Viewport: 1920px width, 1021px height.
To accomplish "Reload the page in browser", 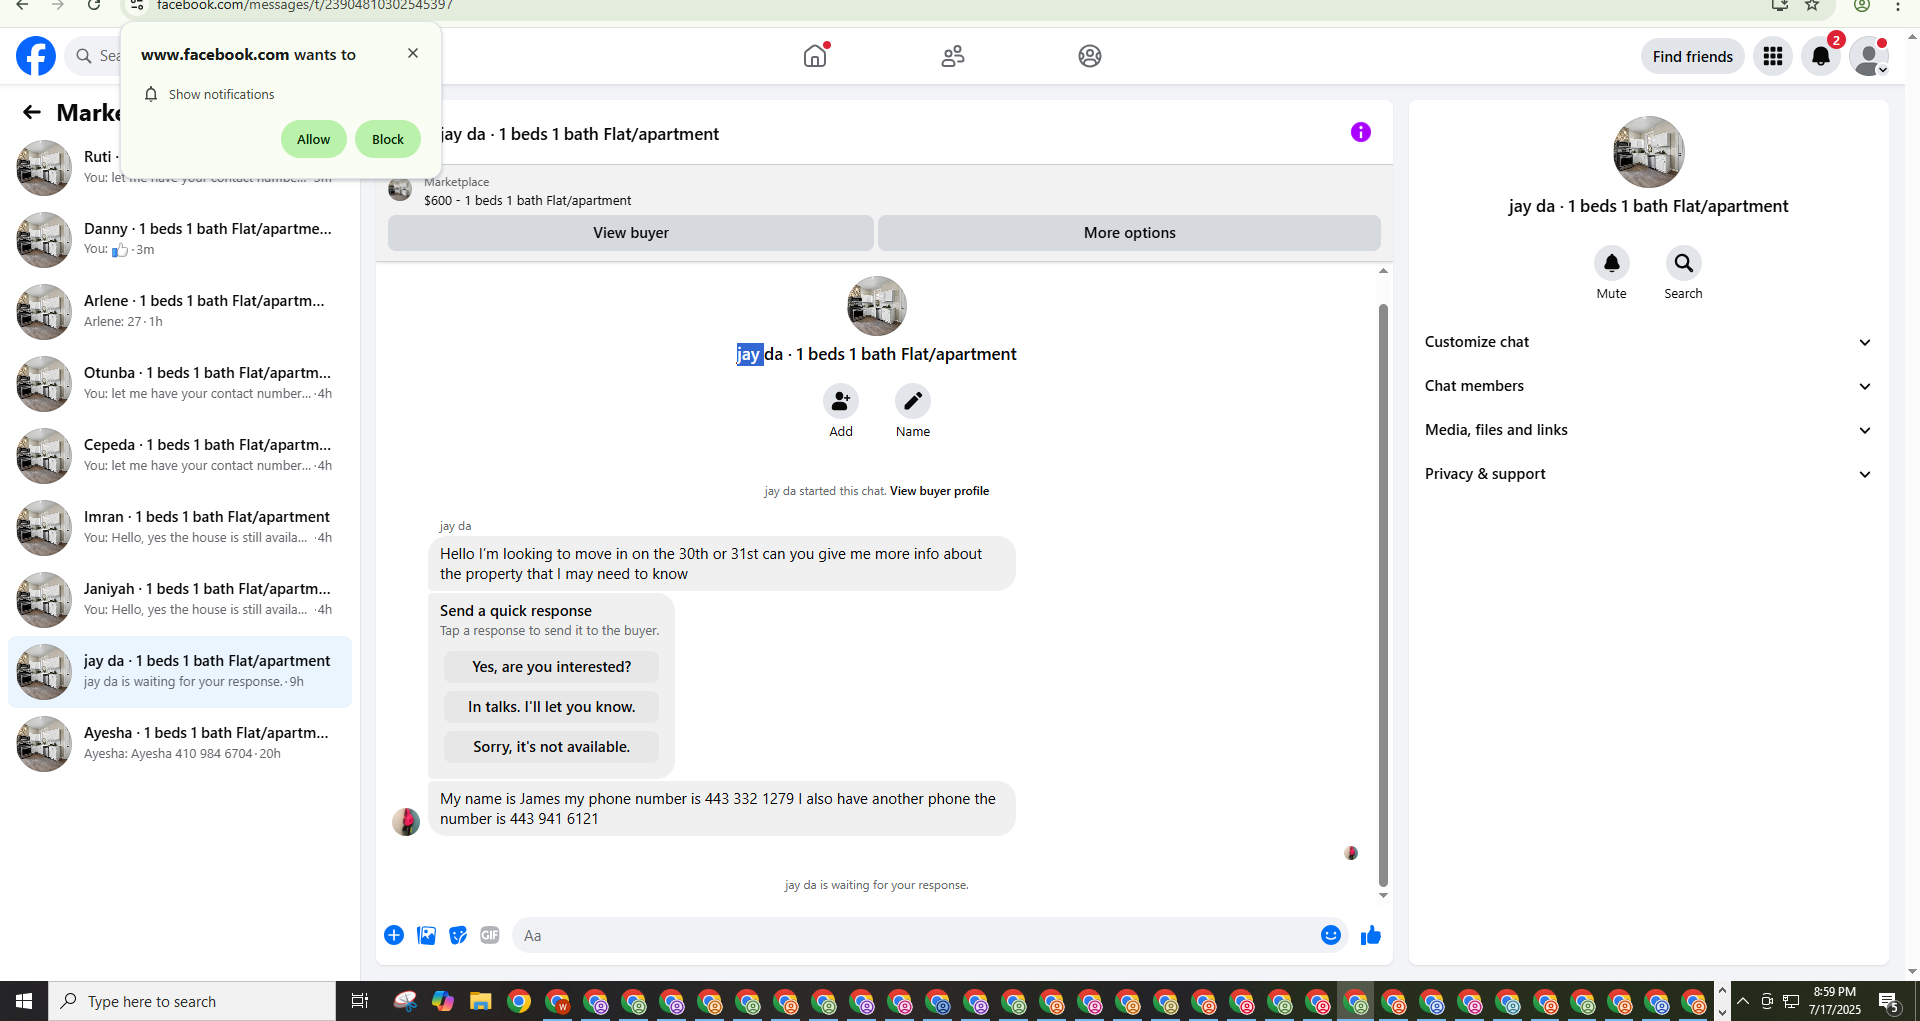I will tap(93, 5).
